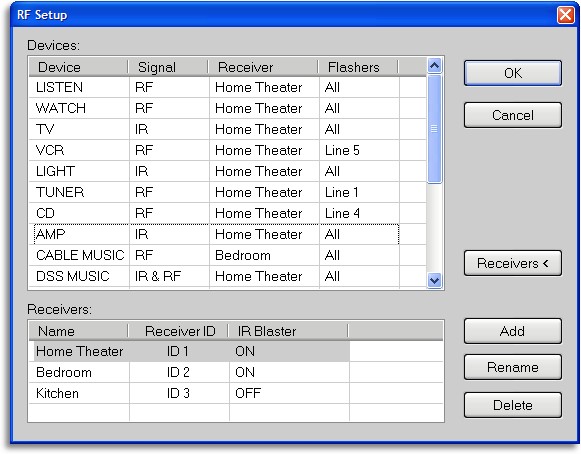Open Signal cell for DSS MUSIC
Screen dimensions: 581x454
coord(169,276)
